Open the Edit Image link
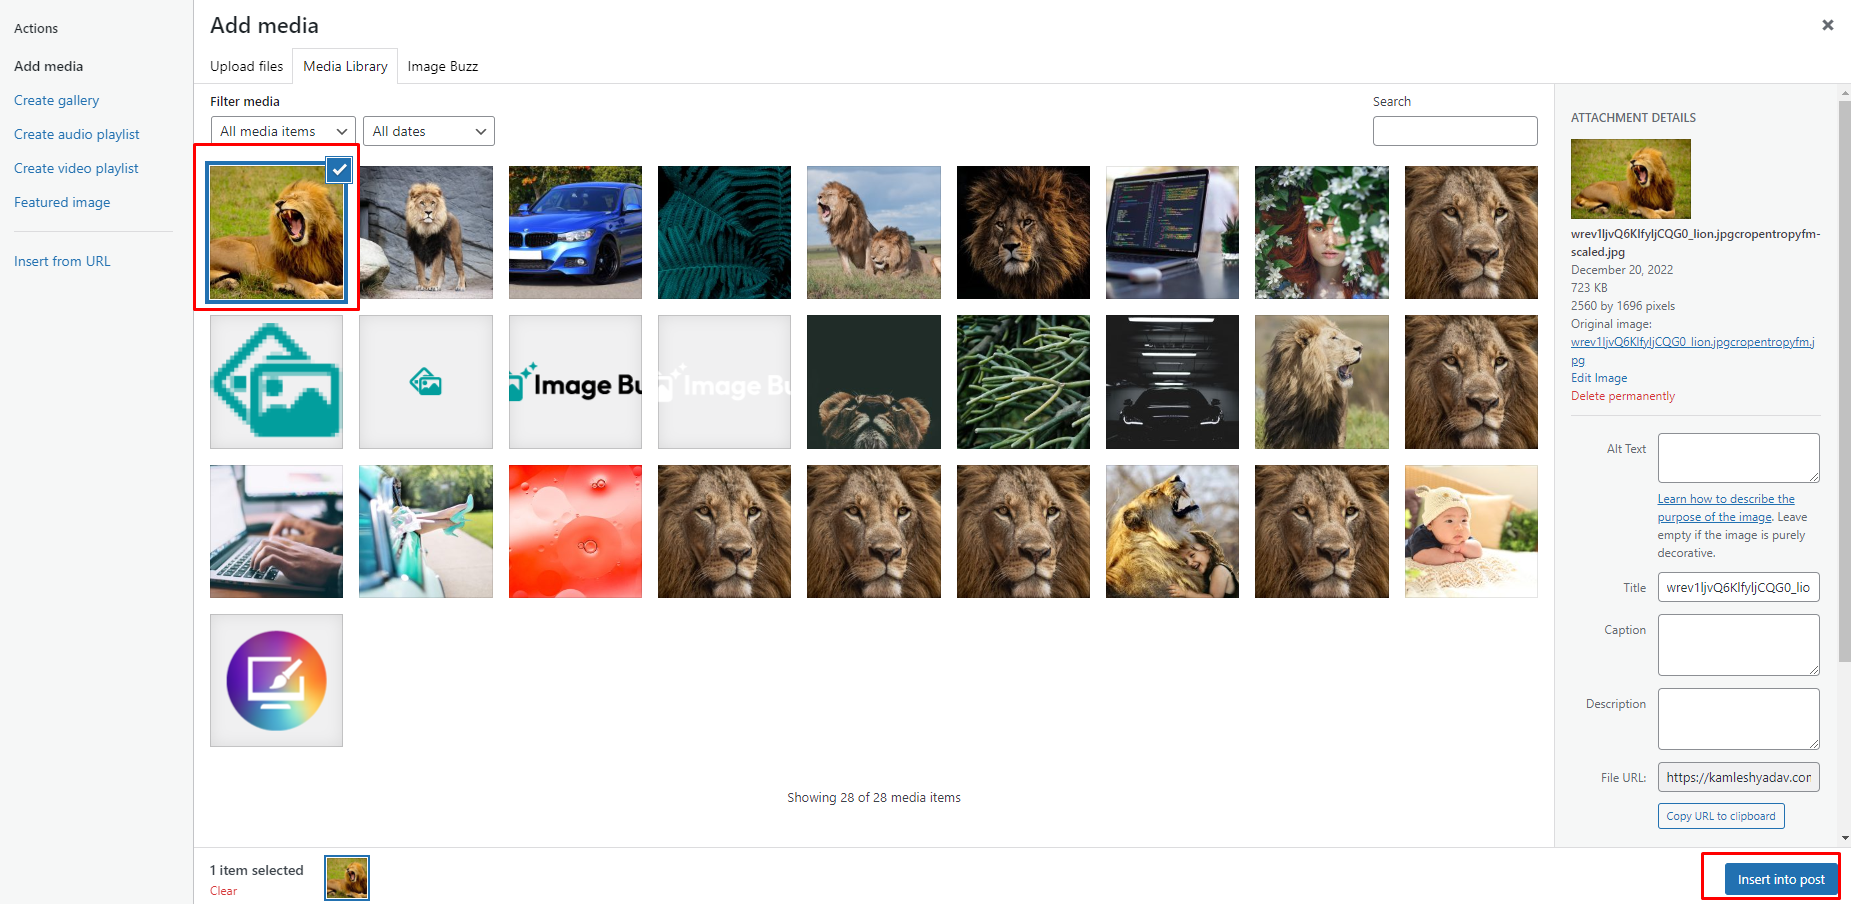1851x904 pixels. pos(1597,377)
